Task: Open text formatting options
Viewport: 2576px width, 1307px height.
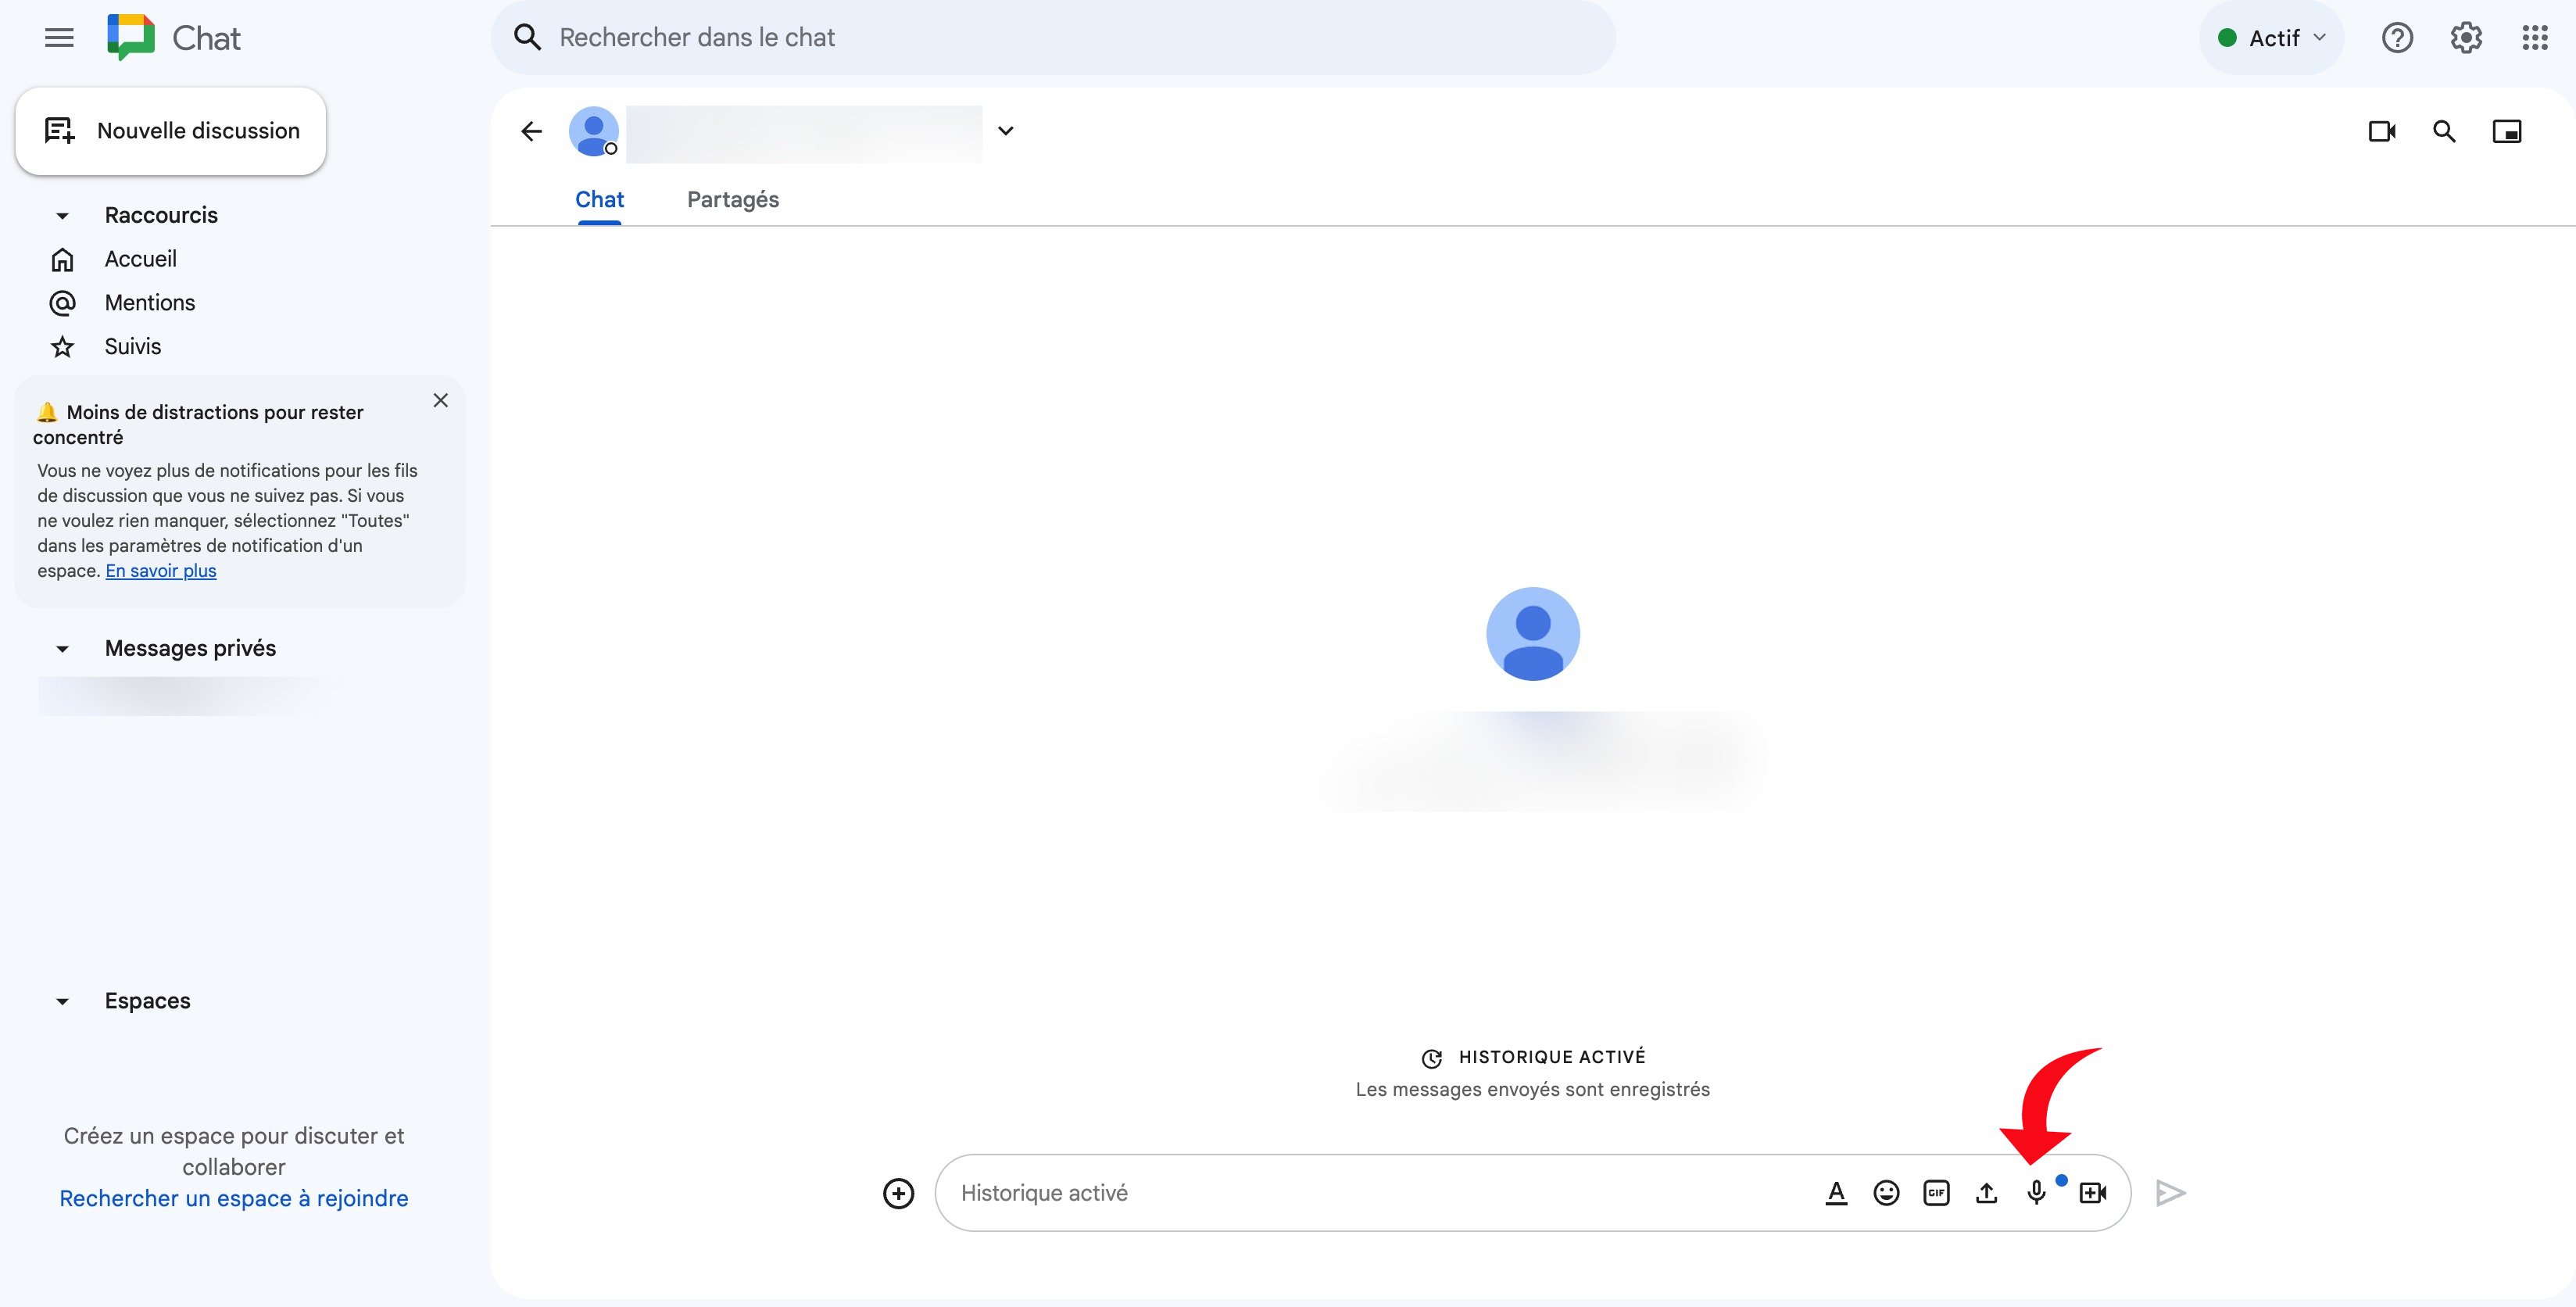Action: click(x=1836, y=1192)
